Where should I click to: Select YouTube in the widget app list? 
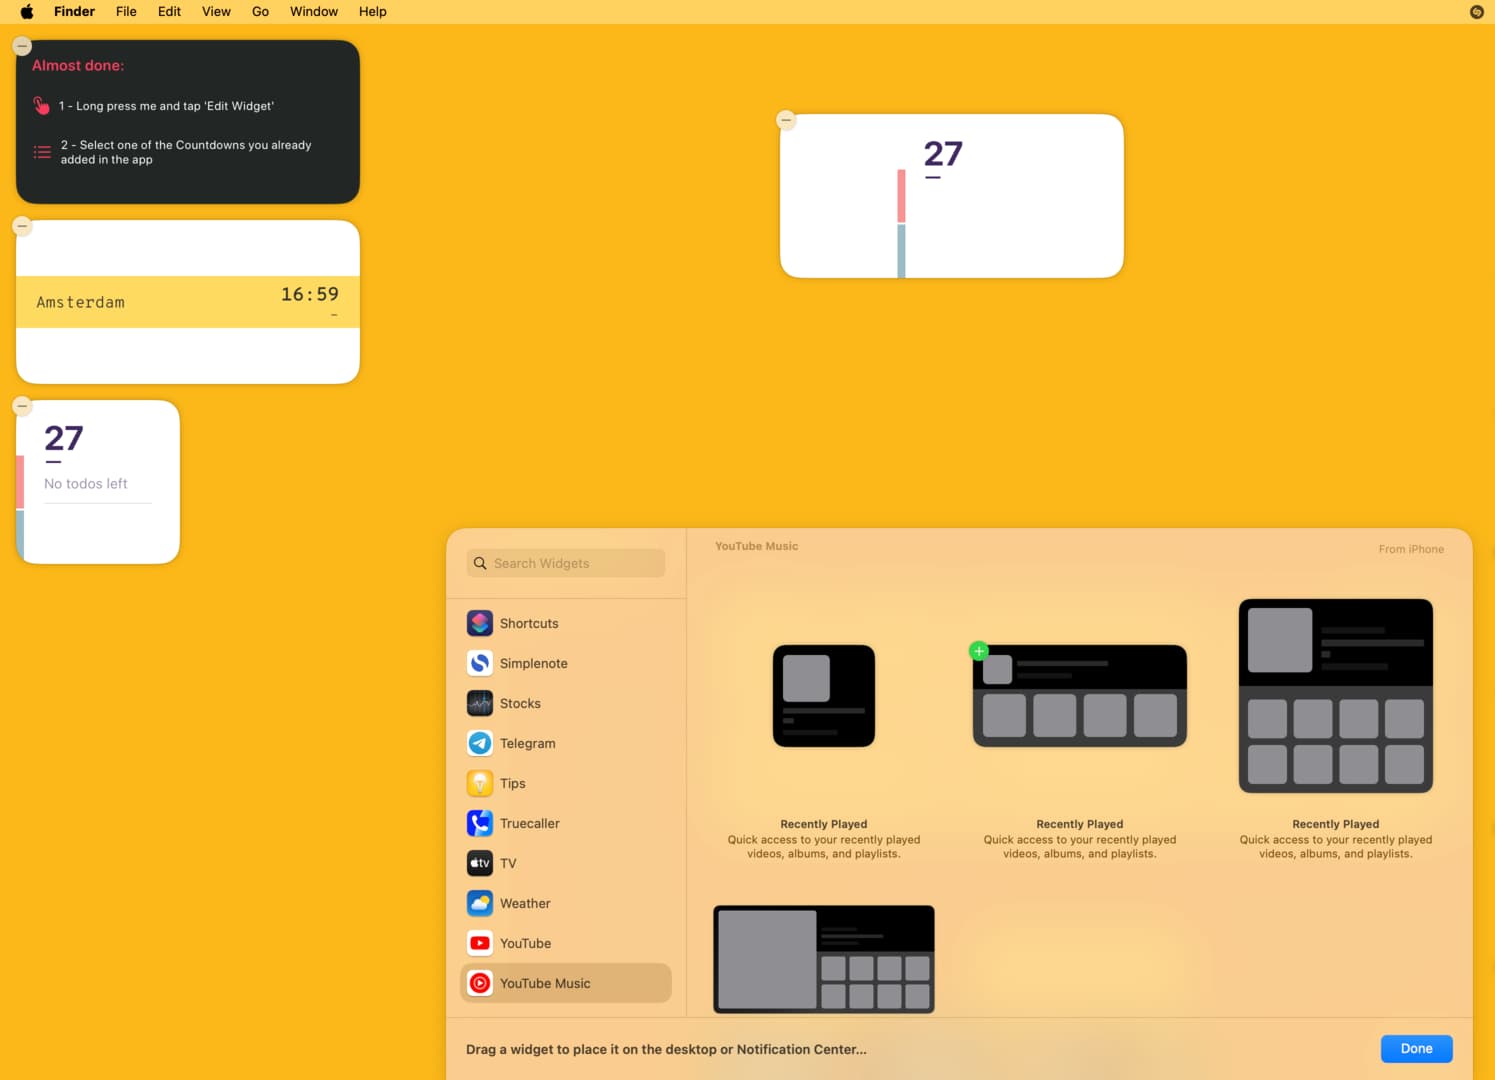[566, 943]
